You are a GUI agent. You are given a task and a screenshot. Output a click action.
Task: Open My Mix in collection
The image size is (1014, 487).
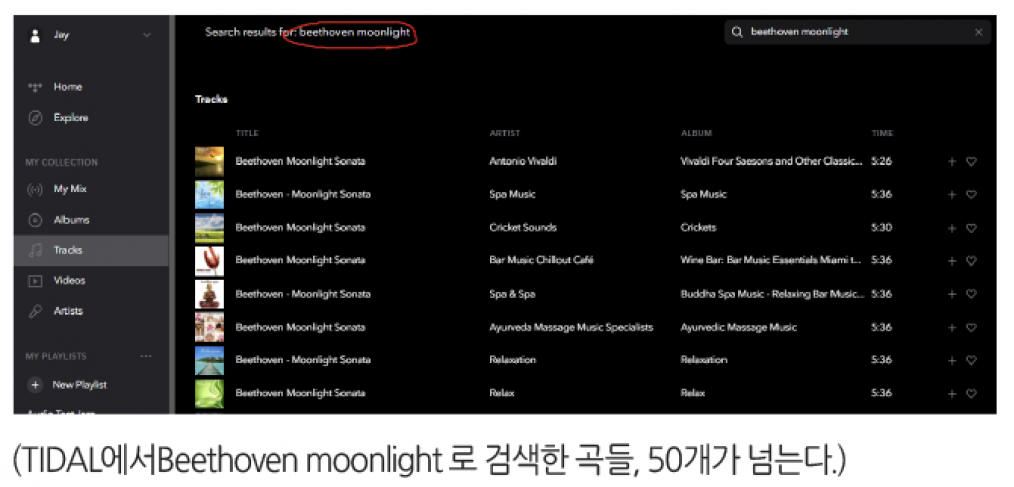70,189
